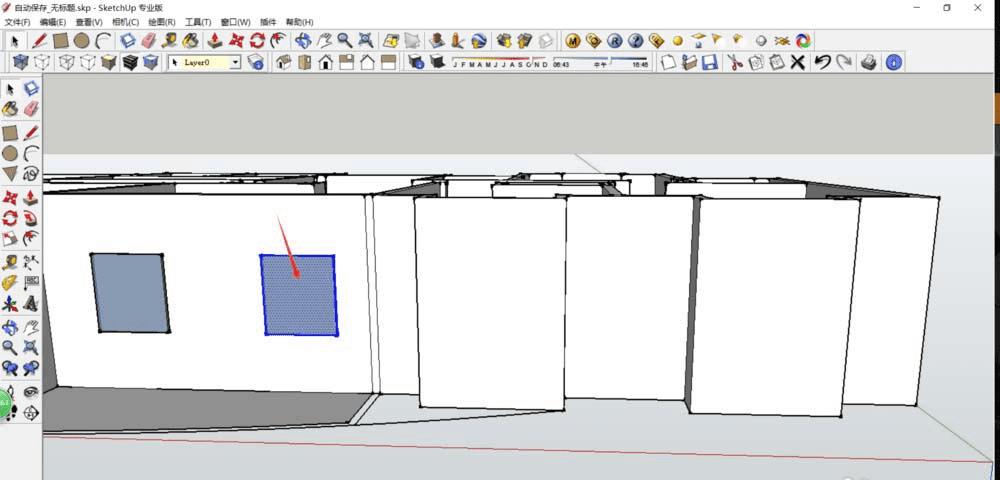Open V-Ray material editor M icon
Screen dimensions: 1000x480
tap(573, 41)
